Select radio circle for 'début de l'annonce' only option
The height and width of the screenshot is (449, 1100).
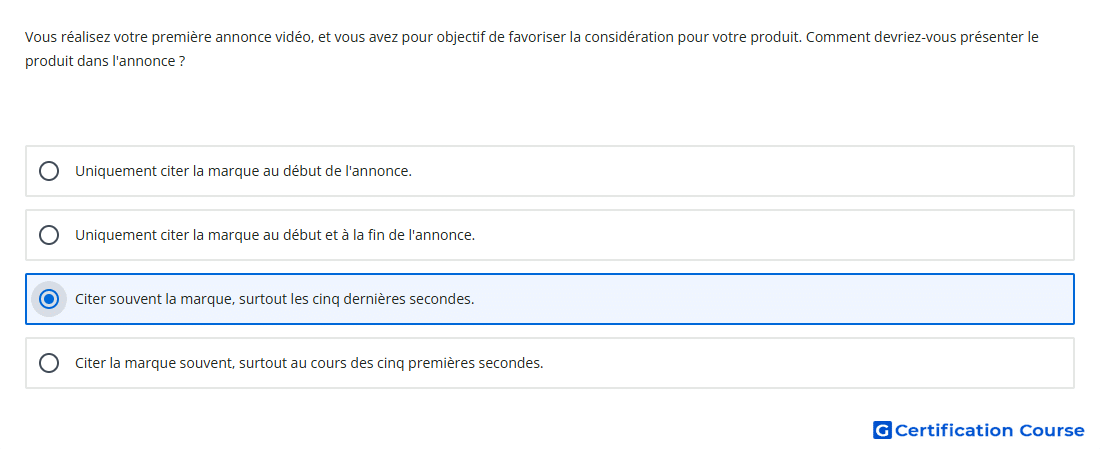point(48,171)
